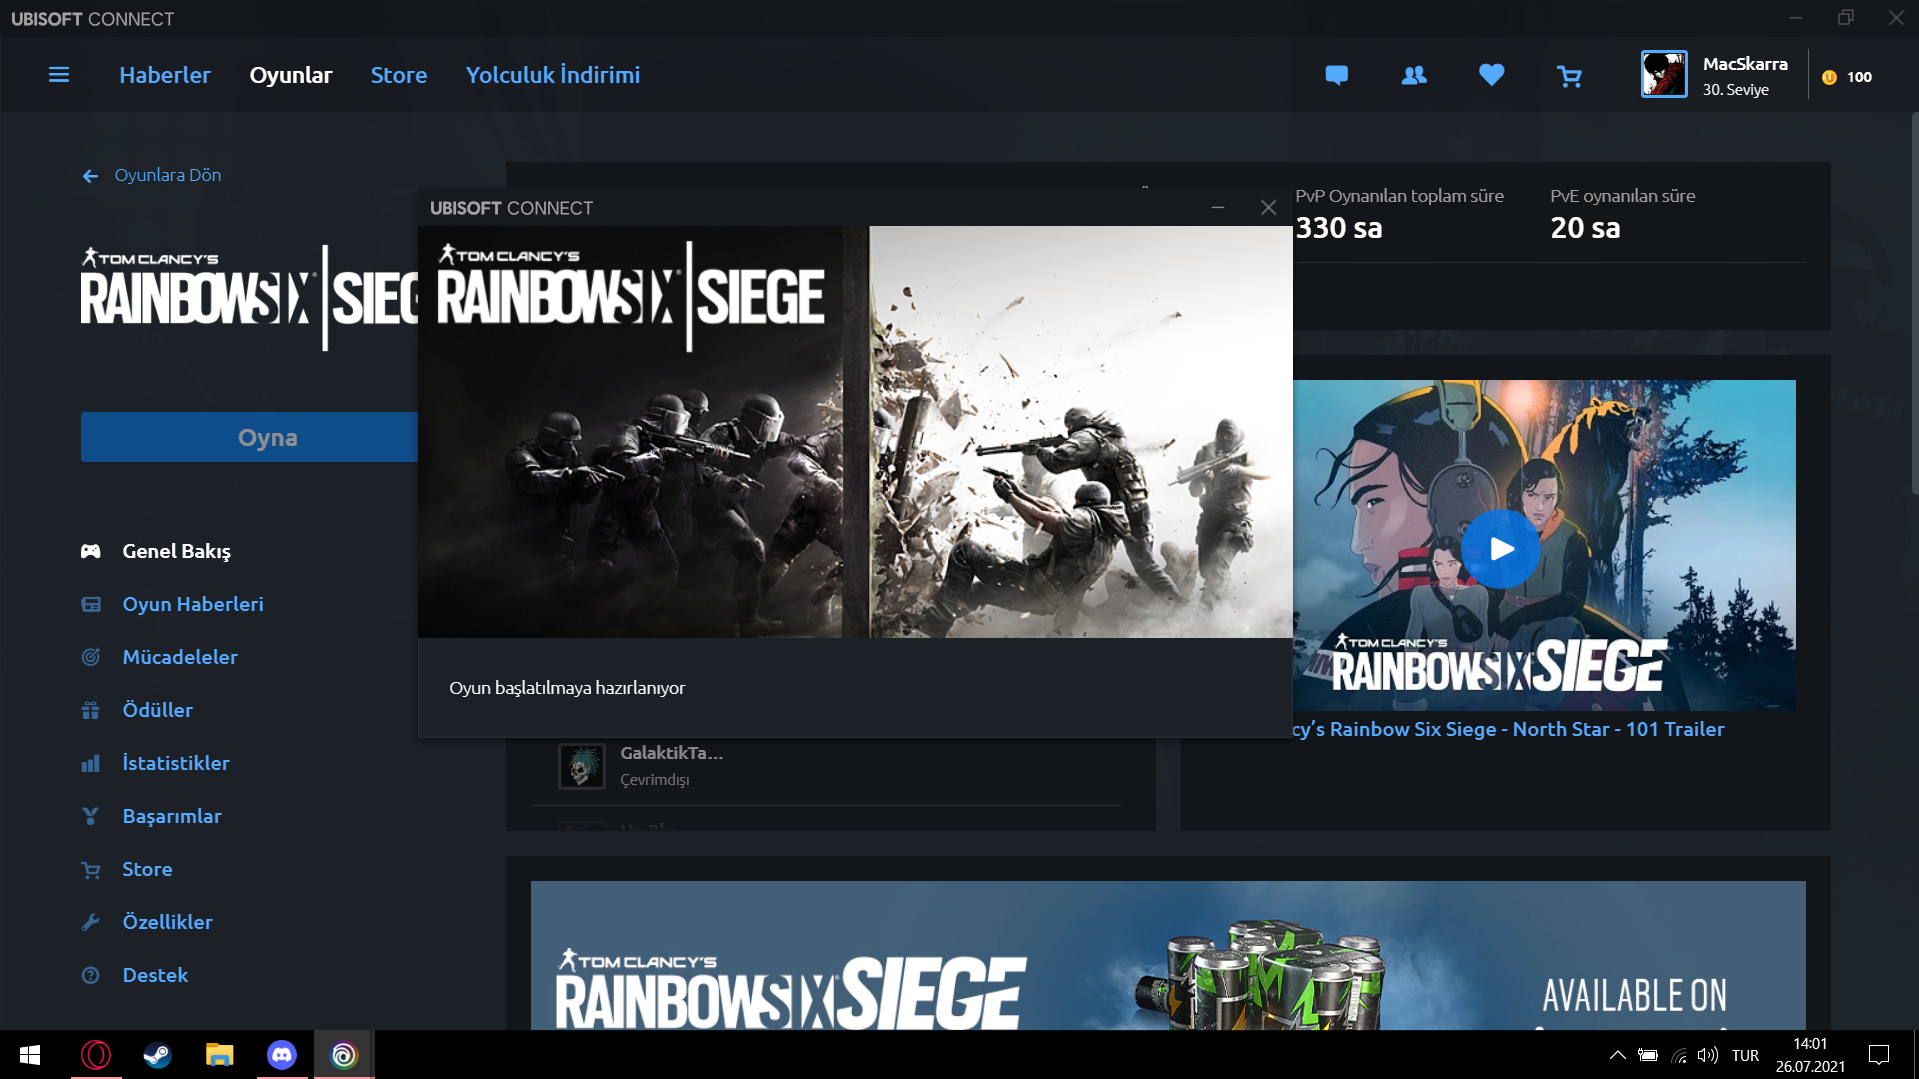Open the GalaktikTa... friend entry

(x=826, y=766)
